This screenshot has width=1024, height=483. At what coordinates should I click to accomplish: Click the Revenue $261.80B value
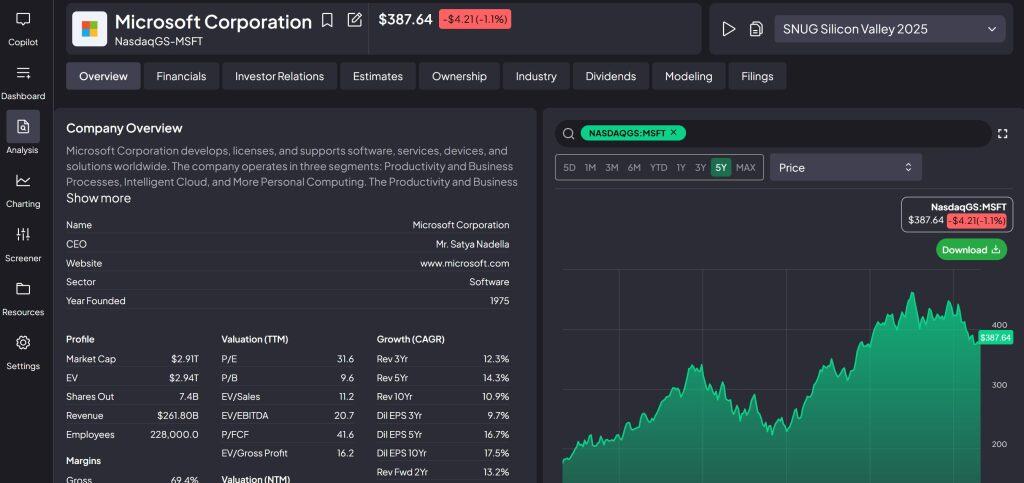(178, 415)
